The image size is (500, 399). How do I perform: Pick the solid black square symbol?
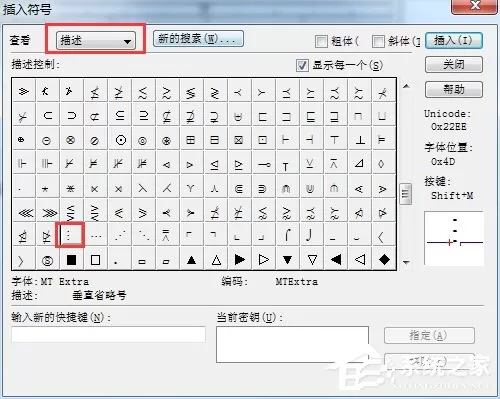[x=71, y=260]
